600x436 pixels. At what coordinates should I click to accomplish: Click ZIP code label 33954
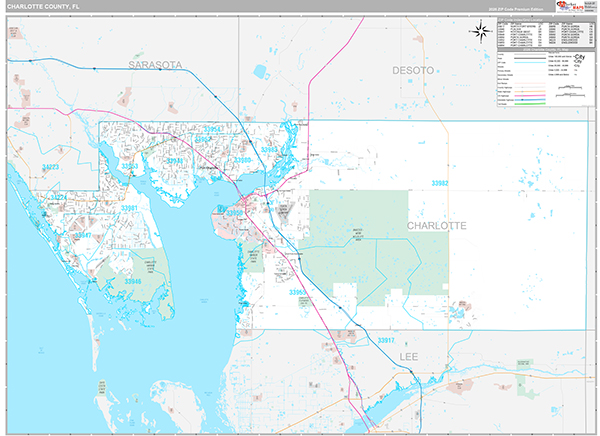pos(212,129)
